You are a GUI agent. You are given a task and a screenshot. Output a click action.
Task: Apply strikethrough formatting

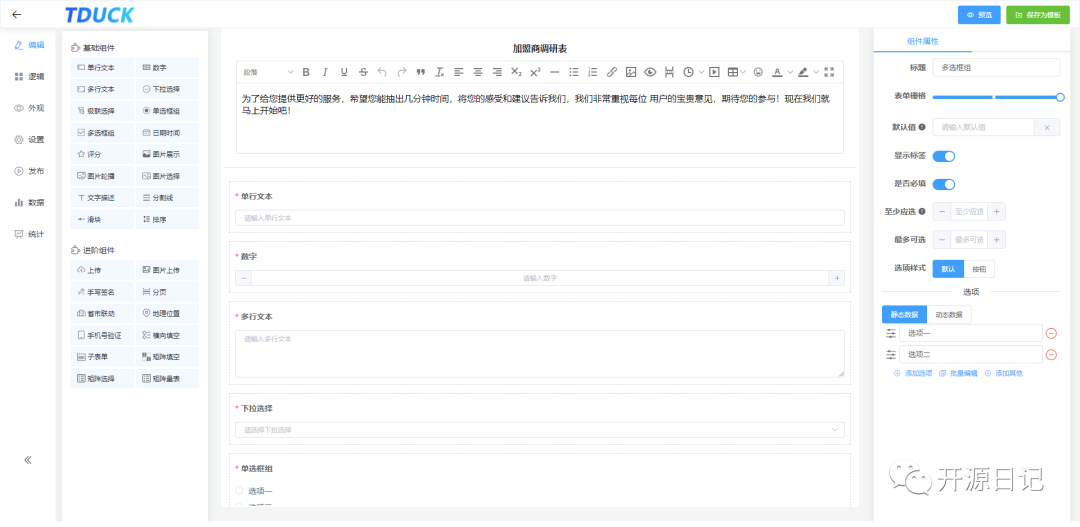363,72
